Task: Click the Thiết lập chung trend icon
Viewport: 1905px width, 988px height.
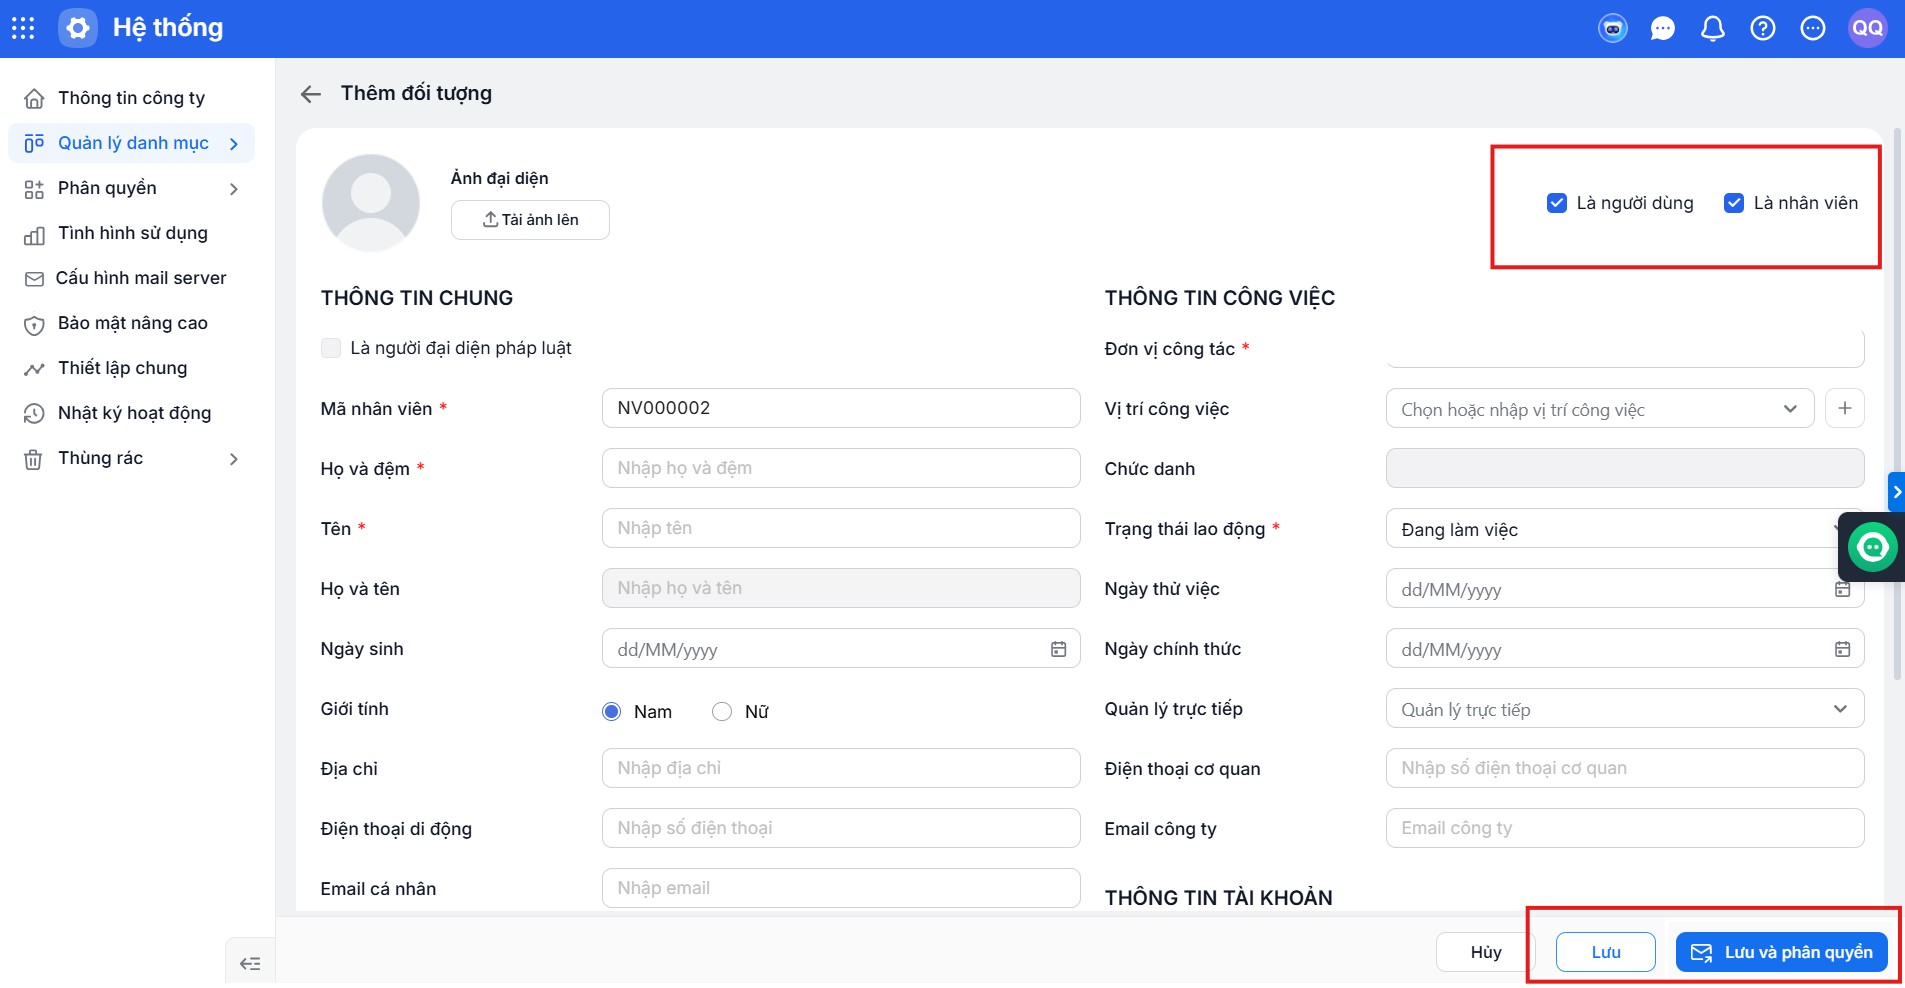Action: (34, 369)
